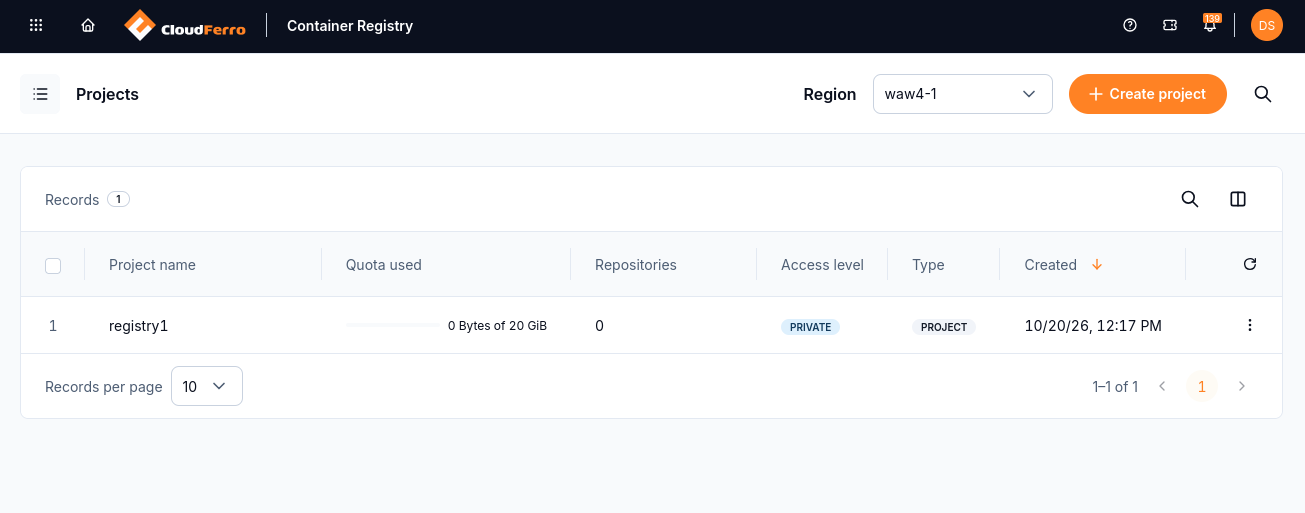Click the '0 Bytes of 20 GiB' text
Screen dimensions: 1305x513
click(497, 326)
